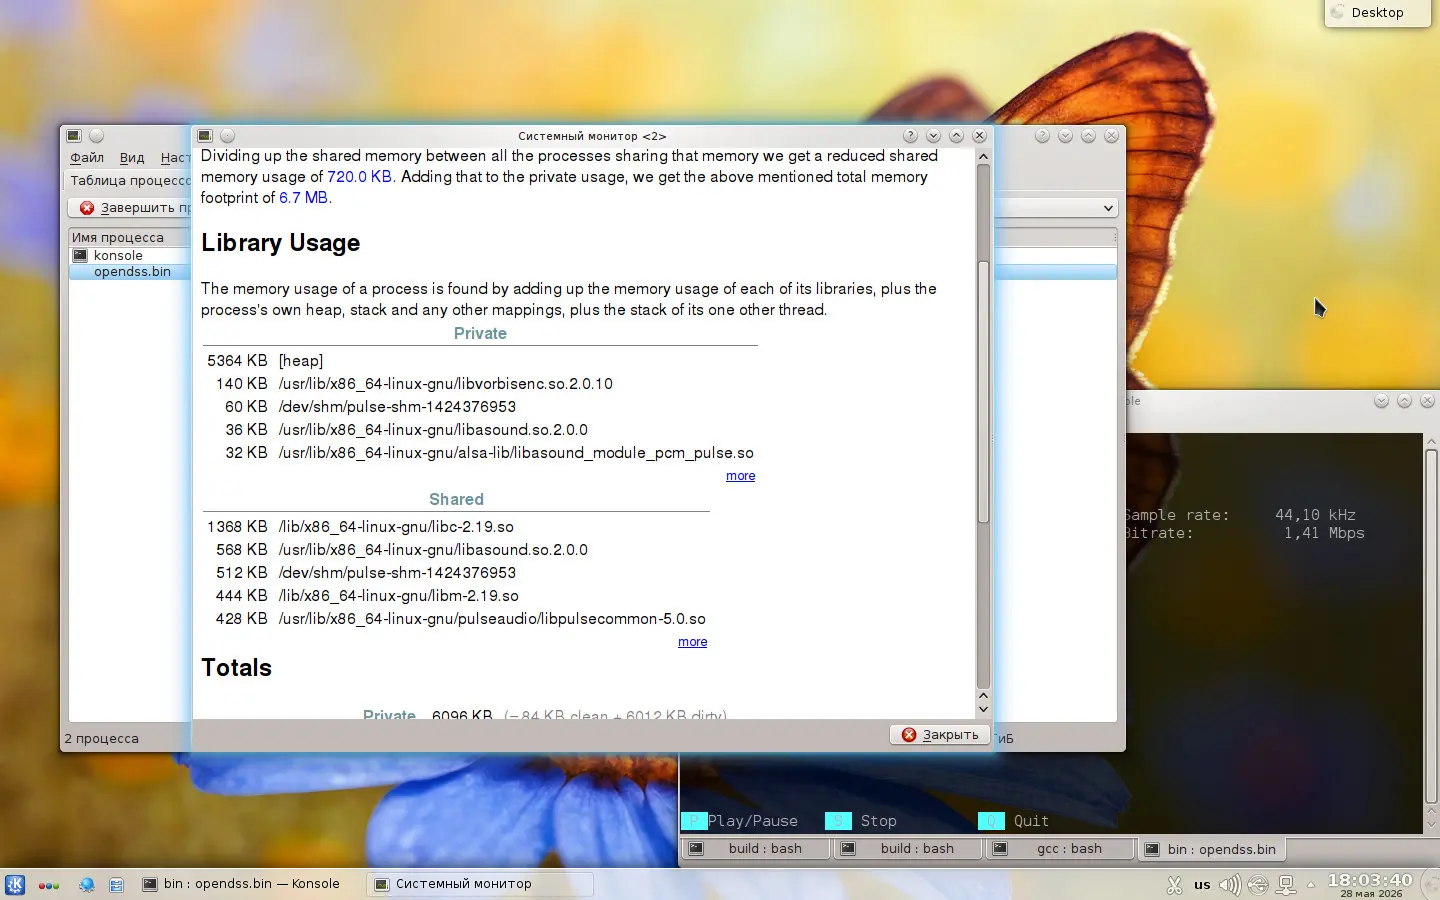This screenshot has width=1440, height=900.
Task: Click the libpulsecommon-5.0.so shared library row
Action: 455,619
